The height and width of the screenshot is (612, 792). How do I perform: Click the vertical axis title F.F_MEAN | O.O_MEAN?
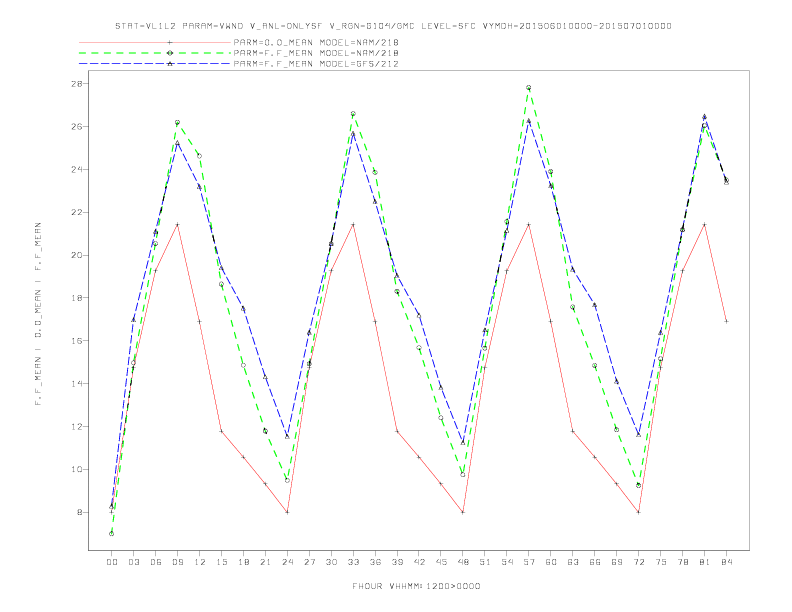coord(38,314)
